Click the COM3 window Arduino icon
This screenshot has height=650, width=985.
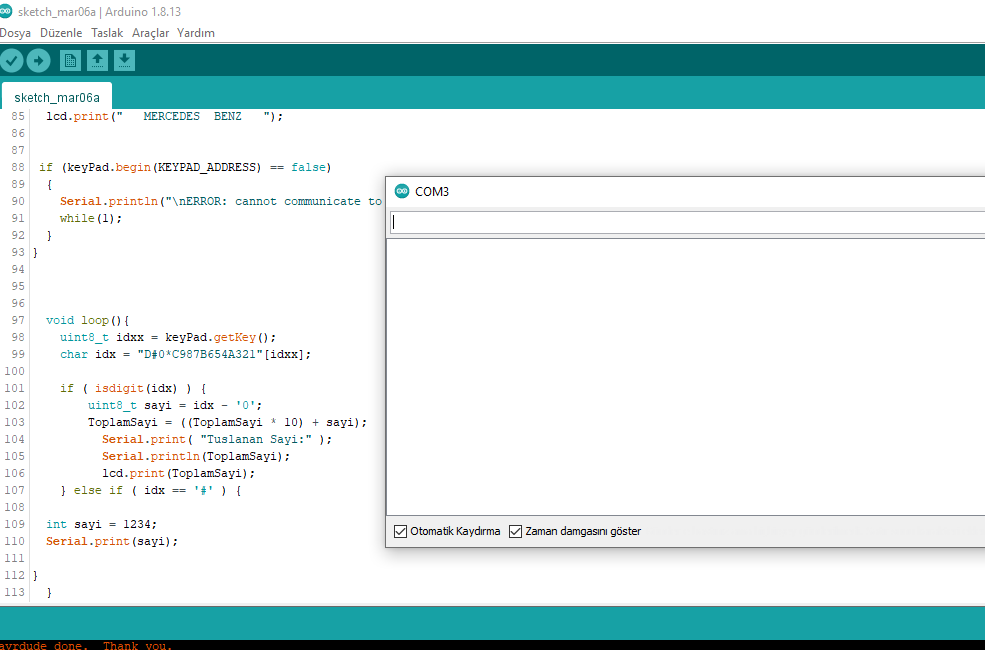click(x=402, y=191)
